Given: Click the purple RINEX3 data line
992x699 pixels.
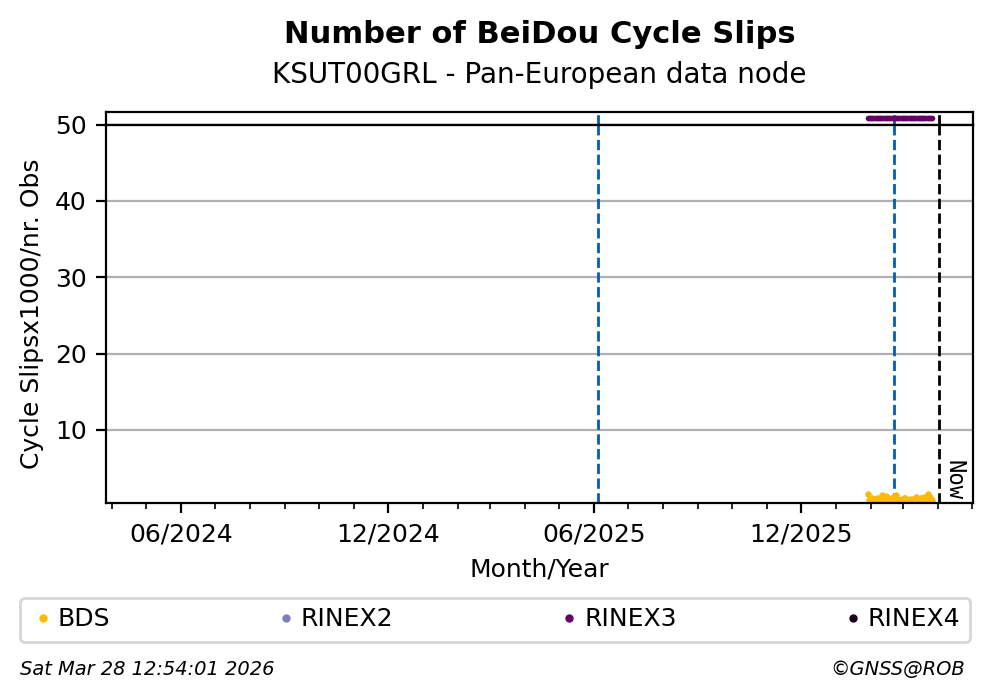Looking at the screenshot, I should pos(900,118).
